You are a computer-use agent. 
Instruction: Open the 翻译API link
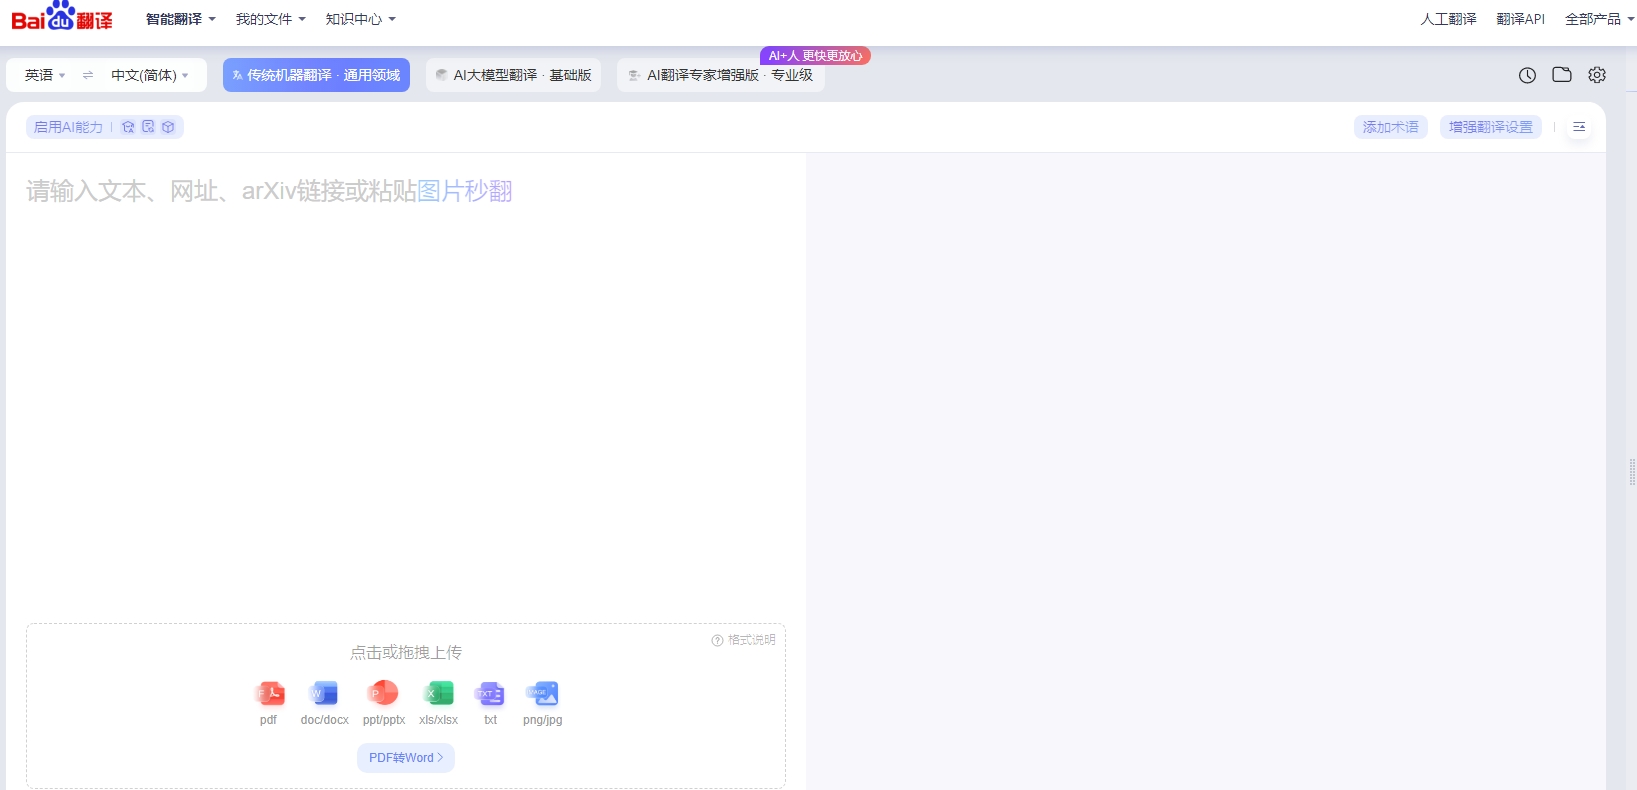click(1520, 19)
